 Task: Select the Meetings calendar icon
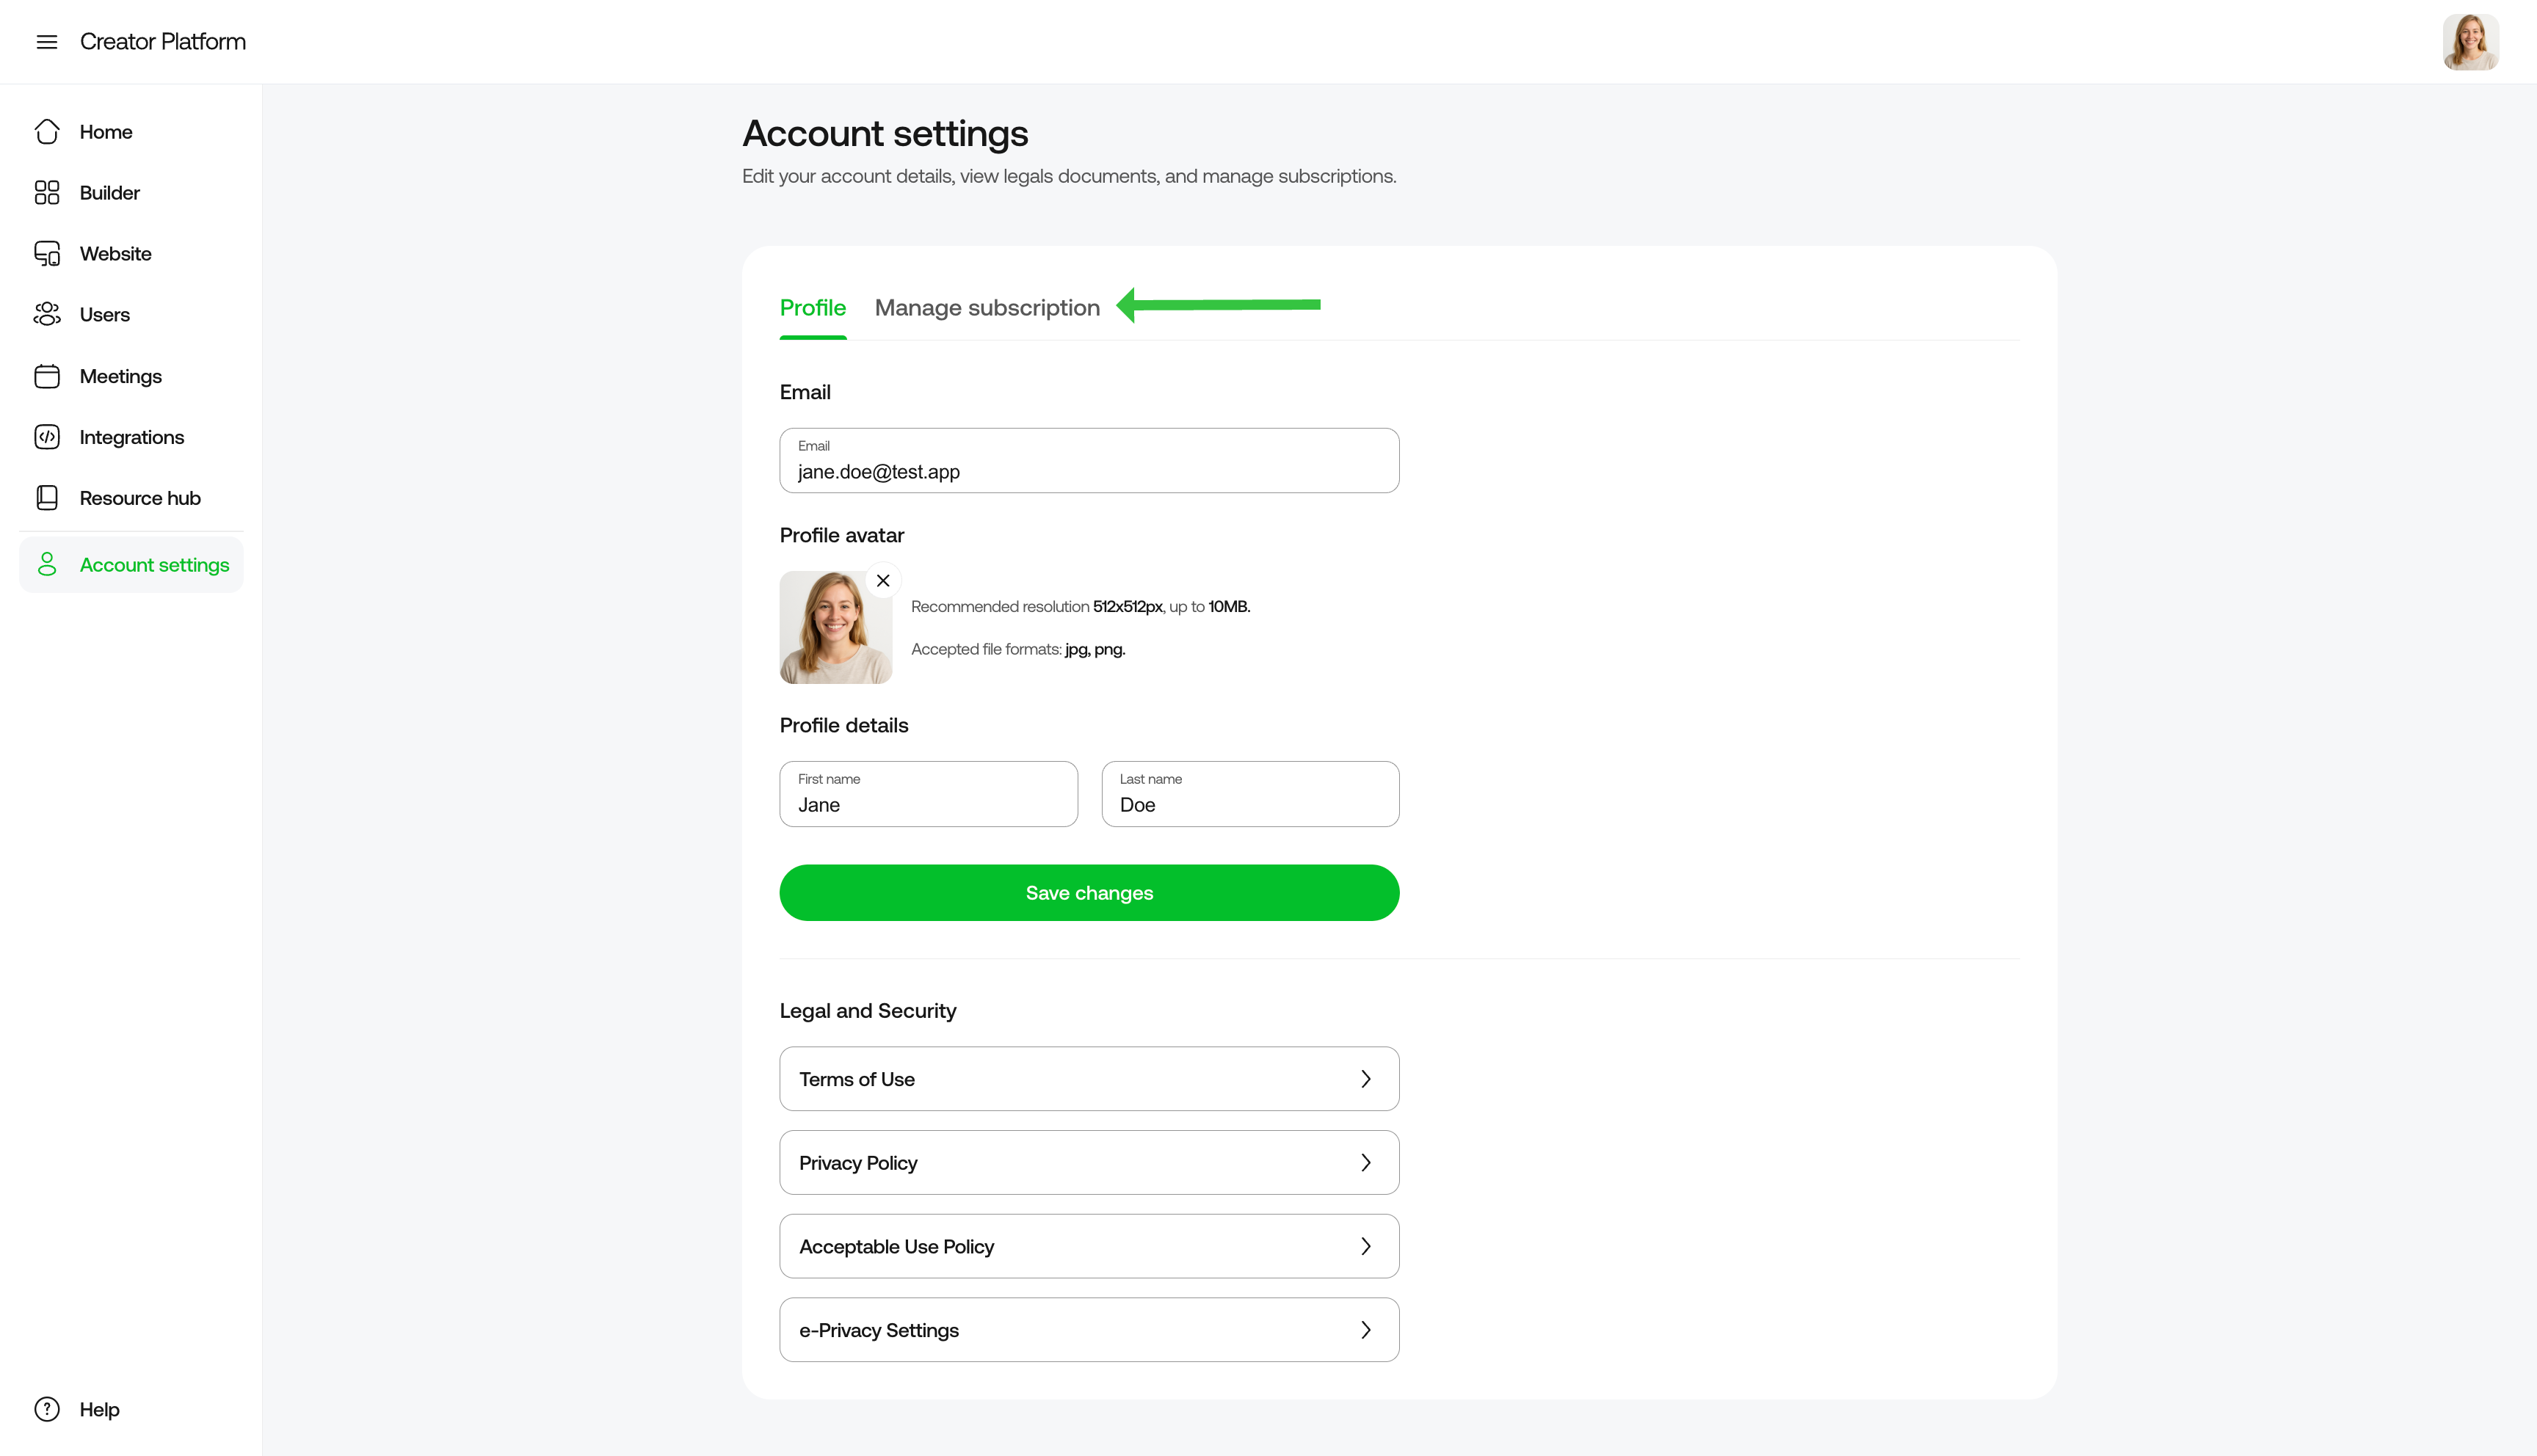pyautogui.click(x=47, y=375)
